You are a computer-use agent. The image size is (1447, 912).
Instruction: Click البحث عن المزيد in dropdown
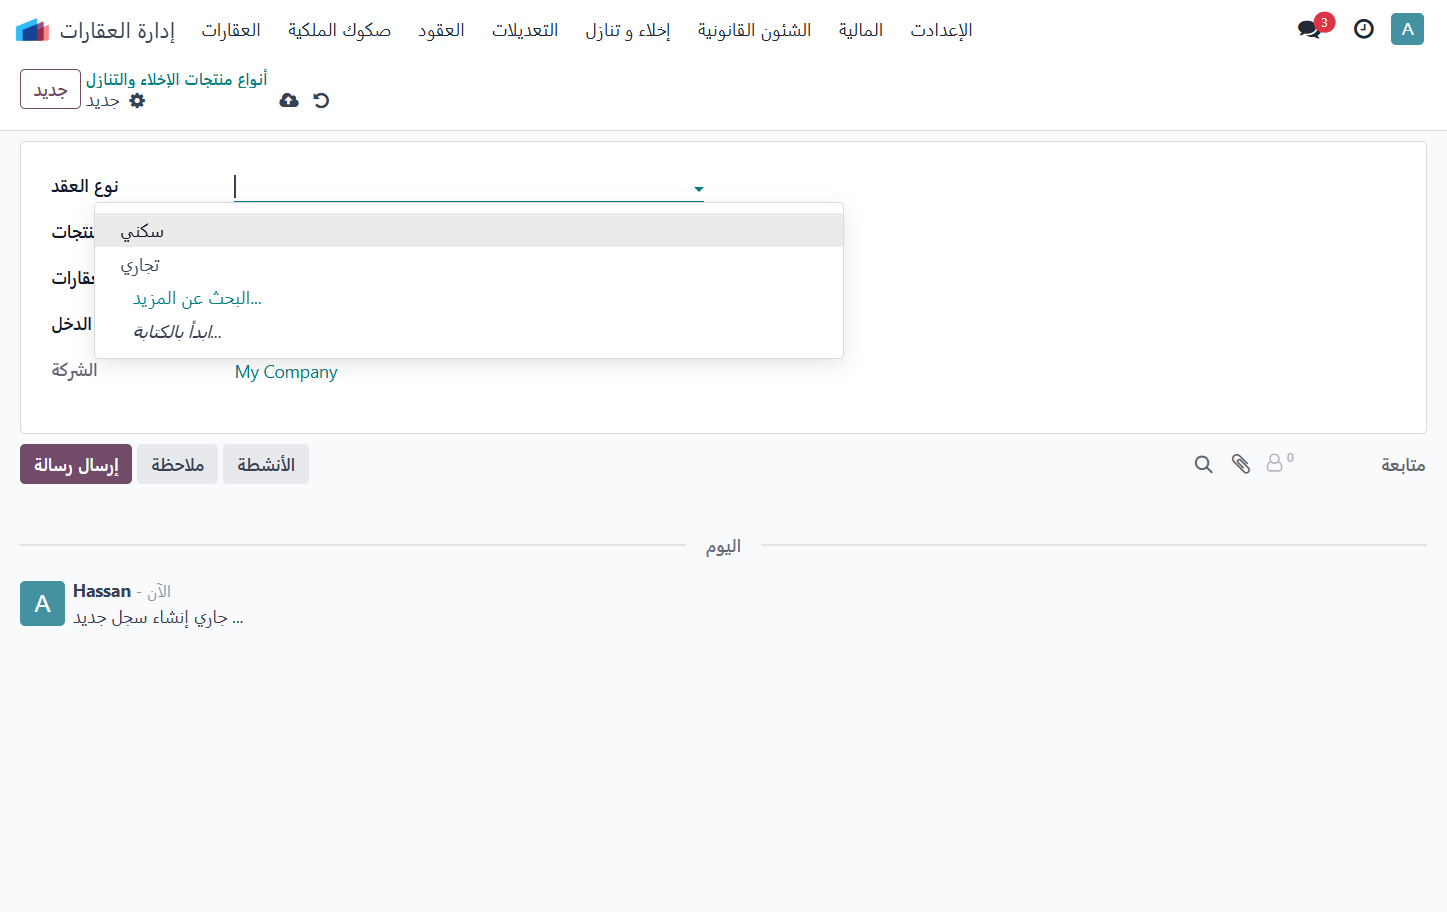click(x=197, y=298)
